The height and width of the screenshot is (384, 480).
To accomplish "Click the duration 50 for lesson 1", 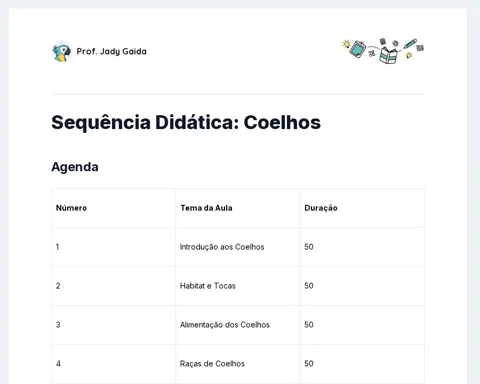I will [x=309, y=247].
